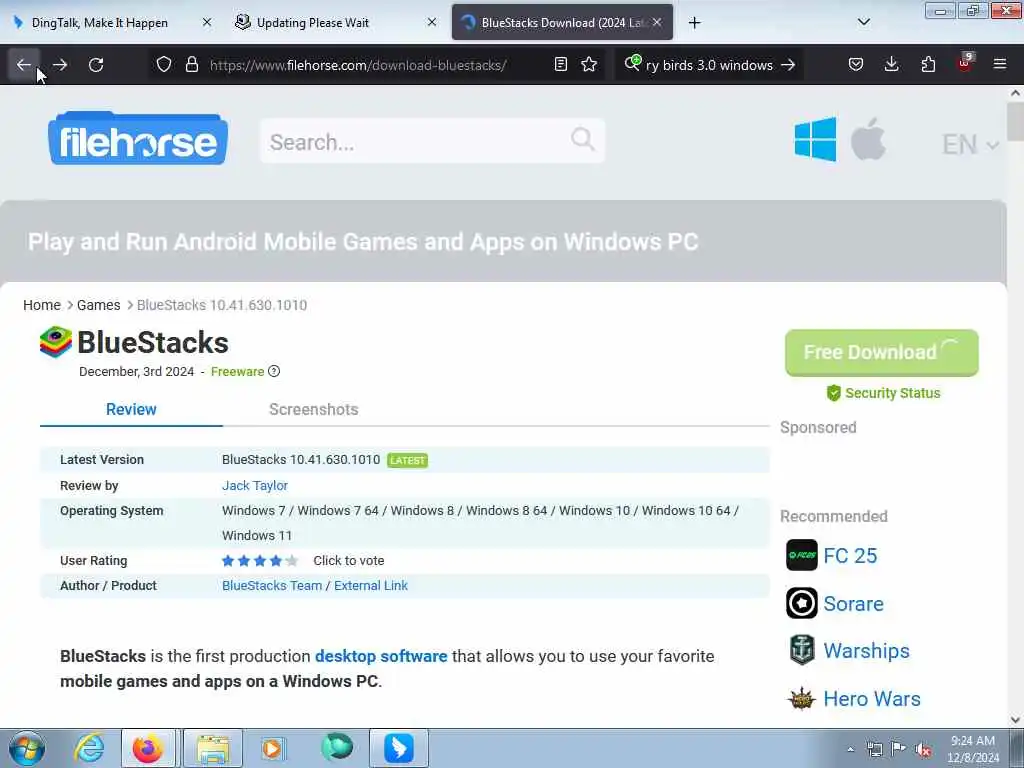View site security padlock info
Viewport: 1024px width, 768px height.
coord(191,65)
